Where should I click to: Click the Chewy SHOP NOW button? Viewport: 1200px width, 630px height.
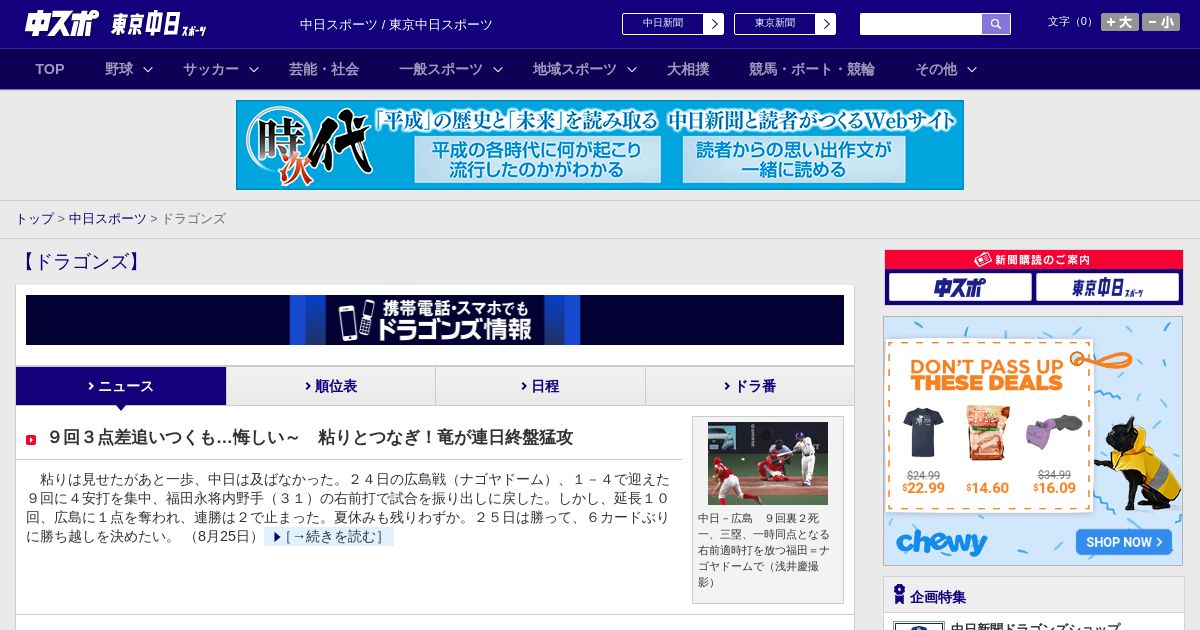pos(1124,542)
